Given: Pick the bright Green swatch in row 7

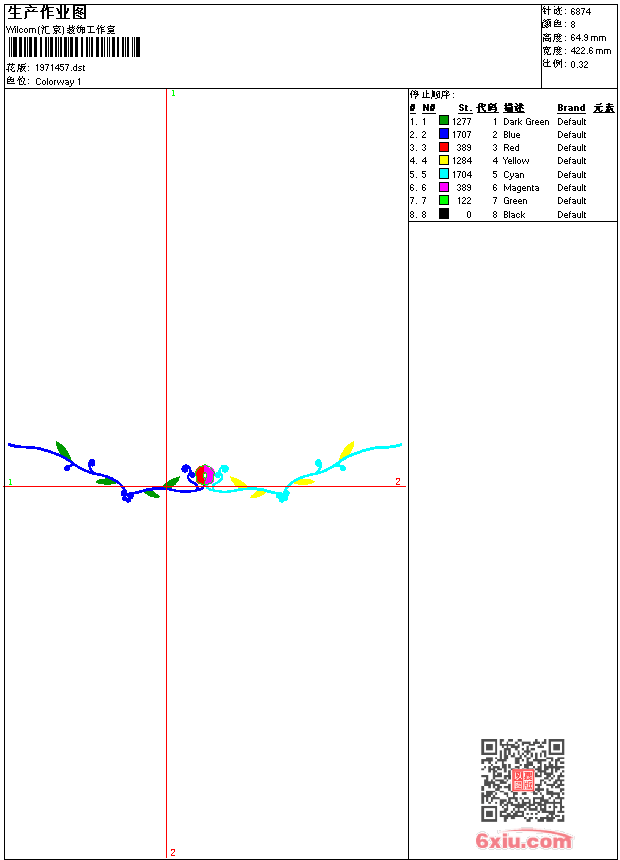Looking at the screenshot, I should click(444, 200).
